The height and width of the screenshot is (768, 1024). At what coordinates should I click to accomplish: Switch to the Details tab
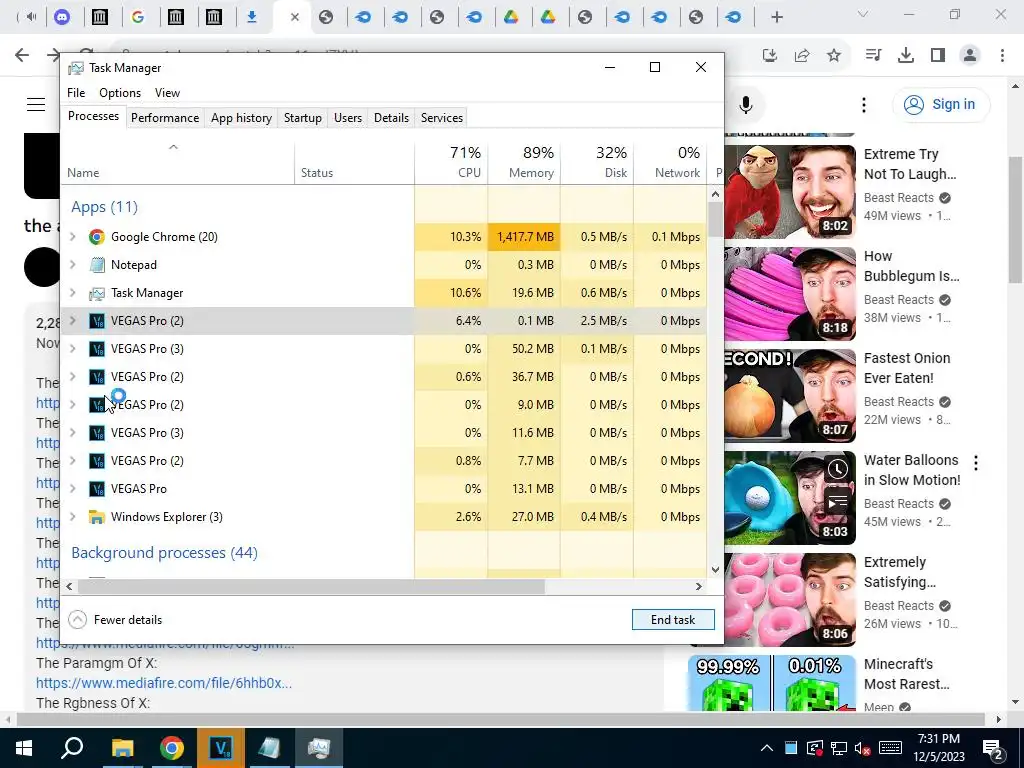pyautogui.click(x=391, y=118)
